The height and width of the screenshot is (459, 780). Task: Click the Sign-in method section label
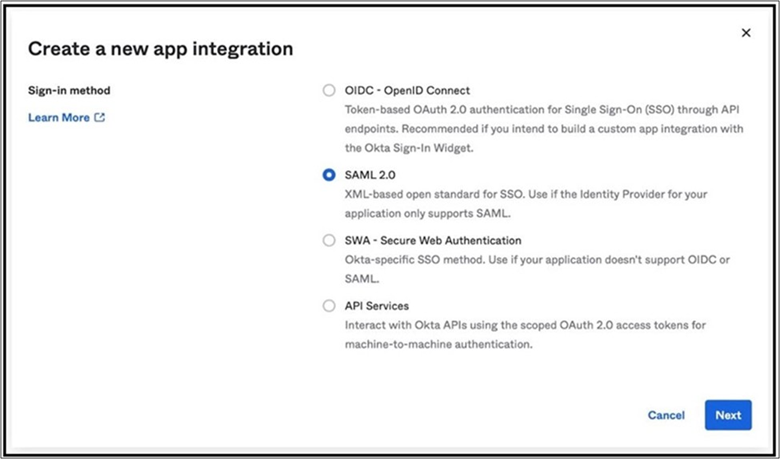[69, 90]
